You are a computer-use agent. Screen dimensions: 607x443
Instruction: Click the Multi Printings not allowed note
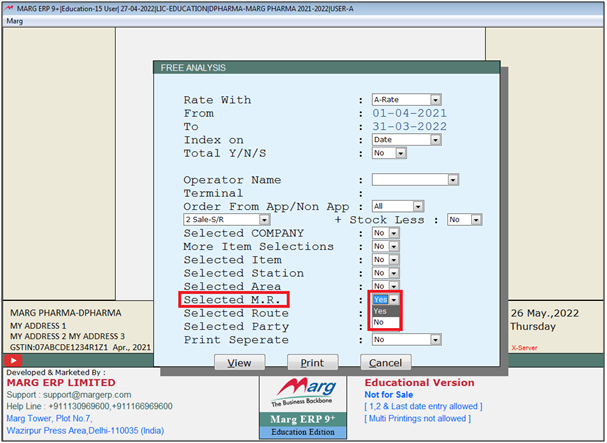pyautogui.click(x=417, y=419)
